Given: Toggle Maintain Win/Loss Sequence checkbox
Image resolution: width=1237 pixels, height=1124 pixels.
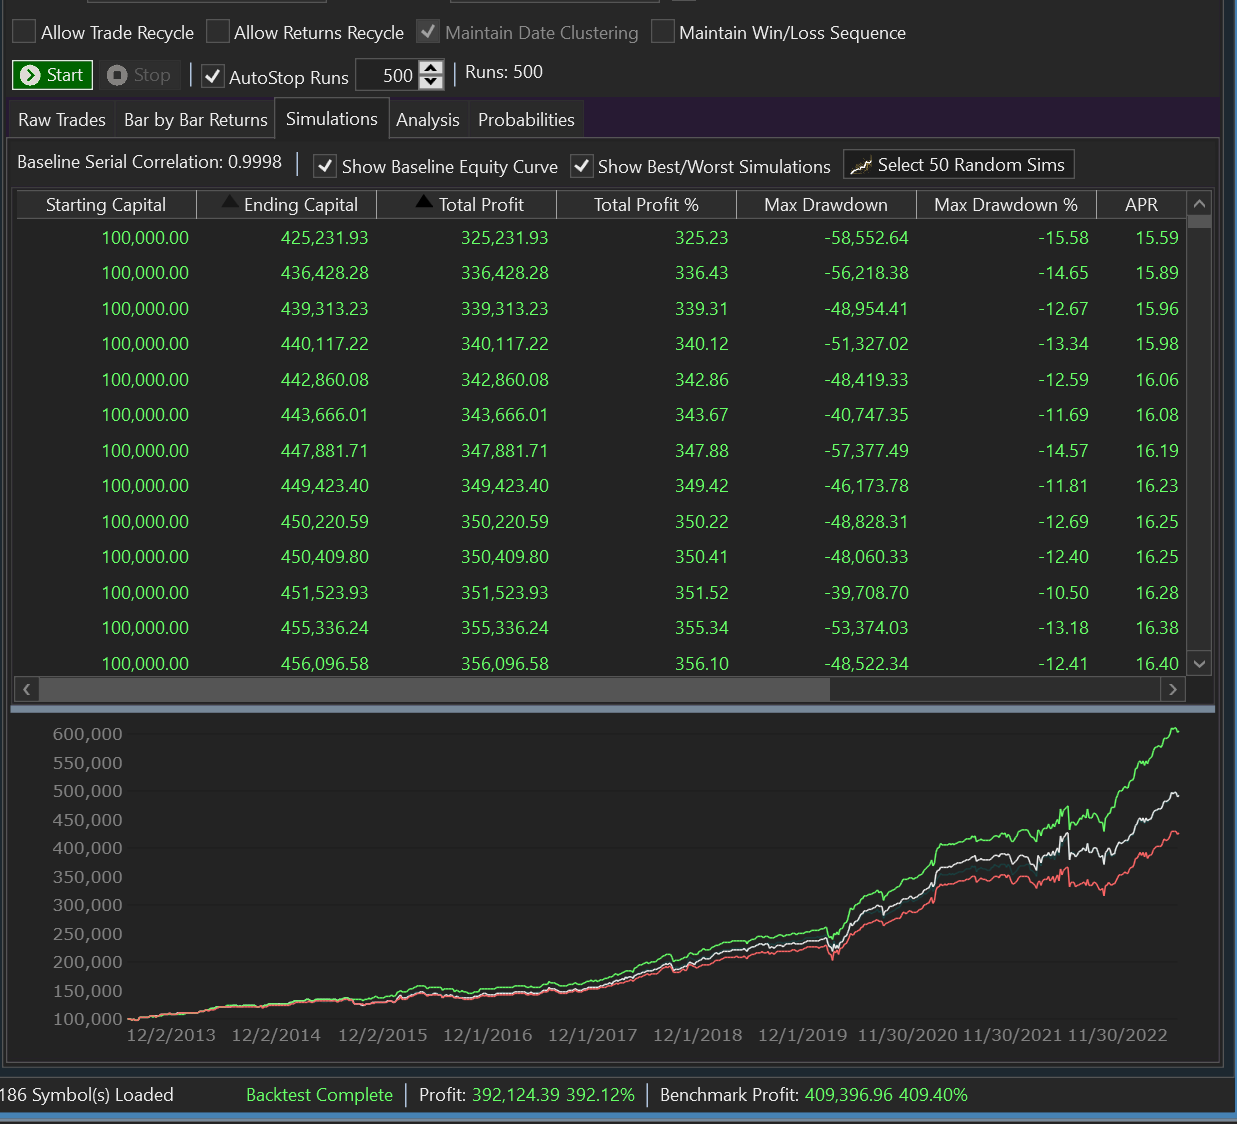Looking at the screenshot, I should point(663,32).
